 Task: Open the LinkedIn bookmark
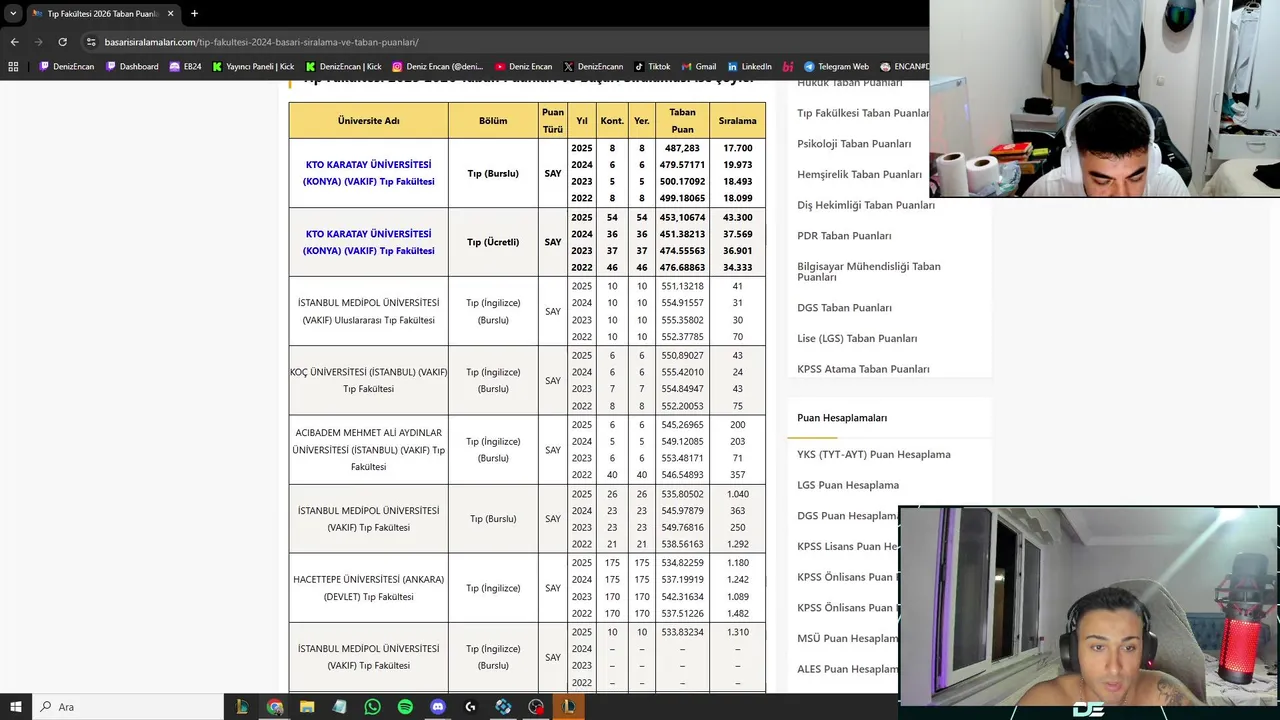pos(749,66)
